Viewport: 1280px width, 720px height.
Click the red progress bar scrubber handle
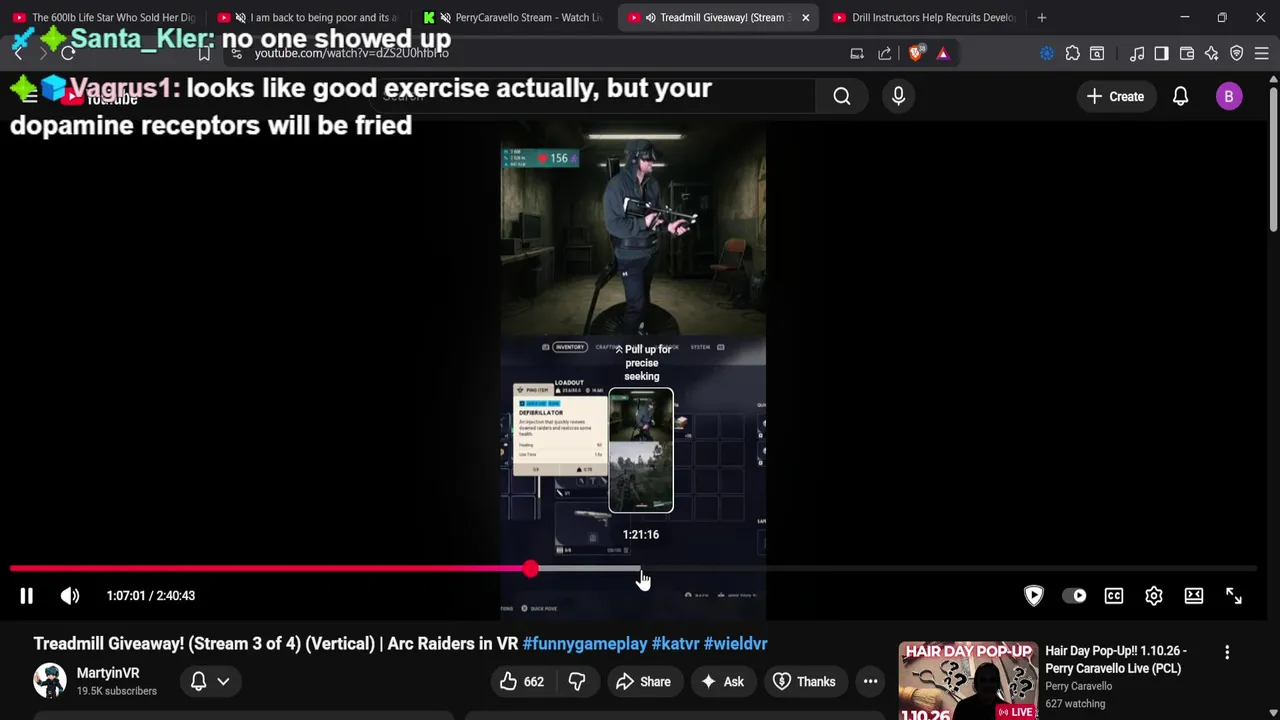[530, 569]
